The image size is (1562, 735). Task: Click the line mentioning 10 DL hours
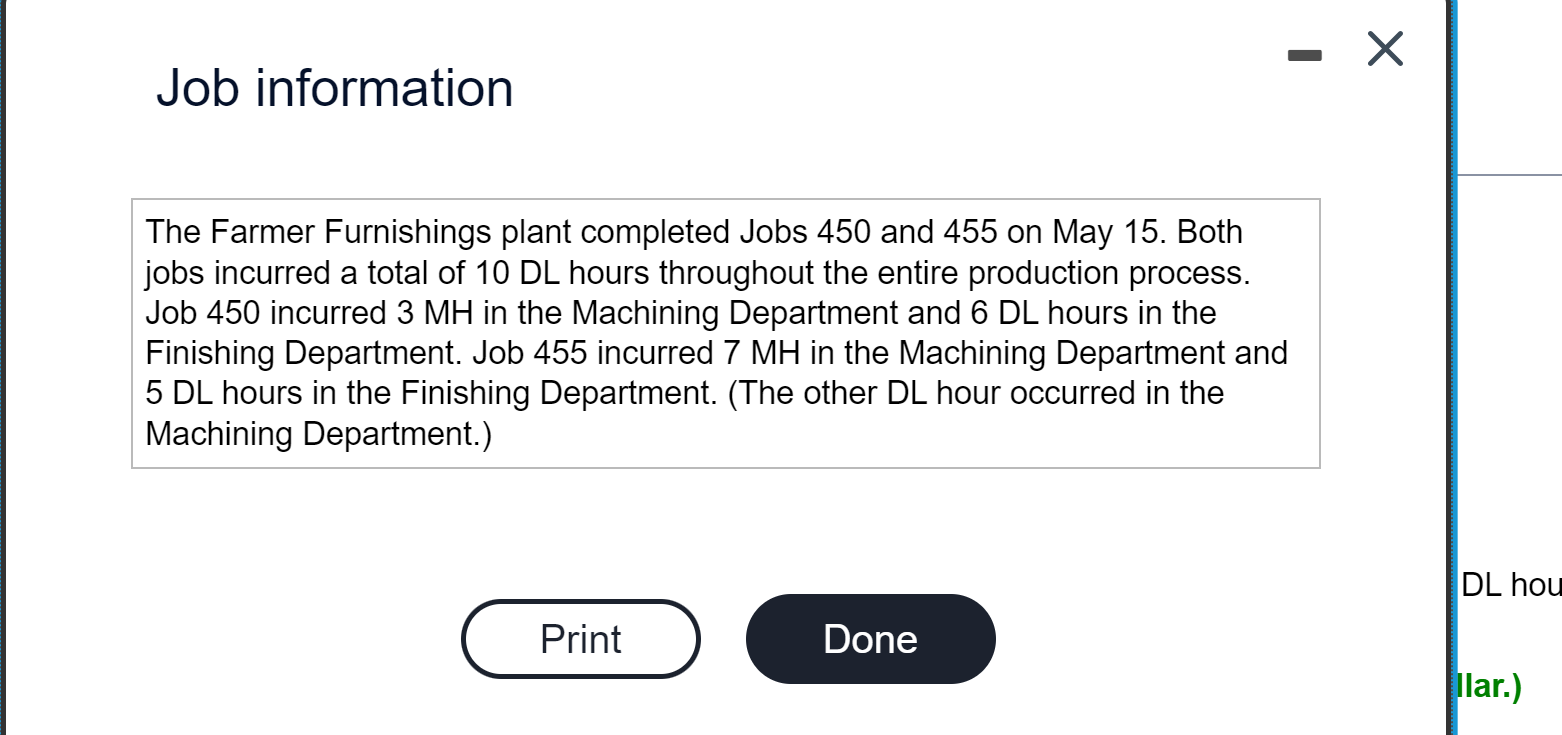(695, 271)
